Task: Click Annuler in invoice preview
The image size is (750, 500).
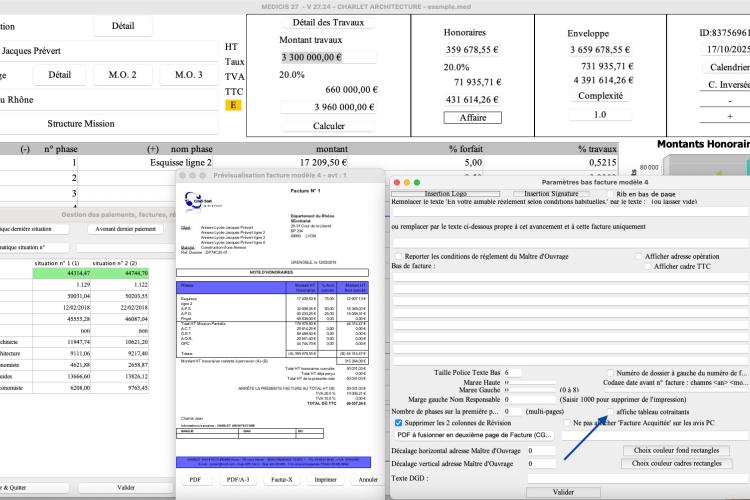Action: pos(368,479)
